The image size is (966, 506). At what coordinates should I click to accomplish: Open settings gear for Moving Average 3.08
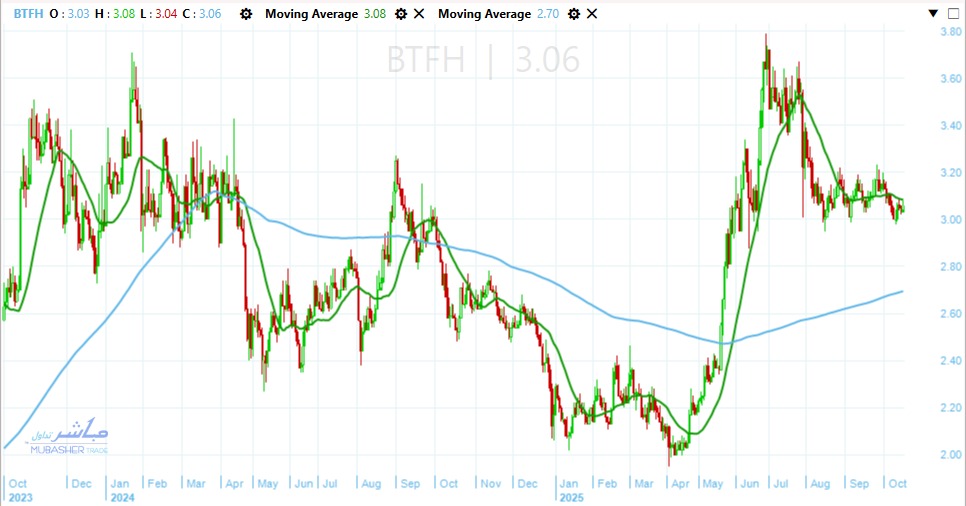click(x=401, y=14)
